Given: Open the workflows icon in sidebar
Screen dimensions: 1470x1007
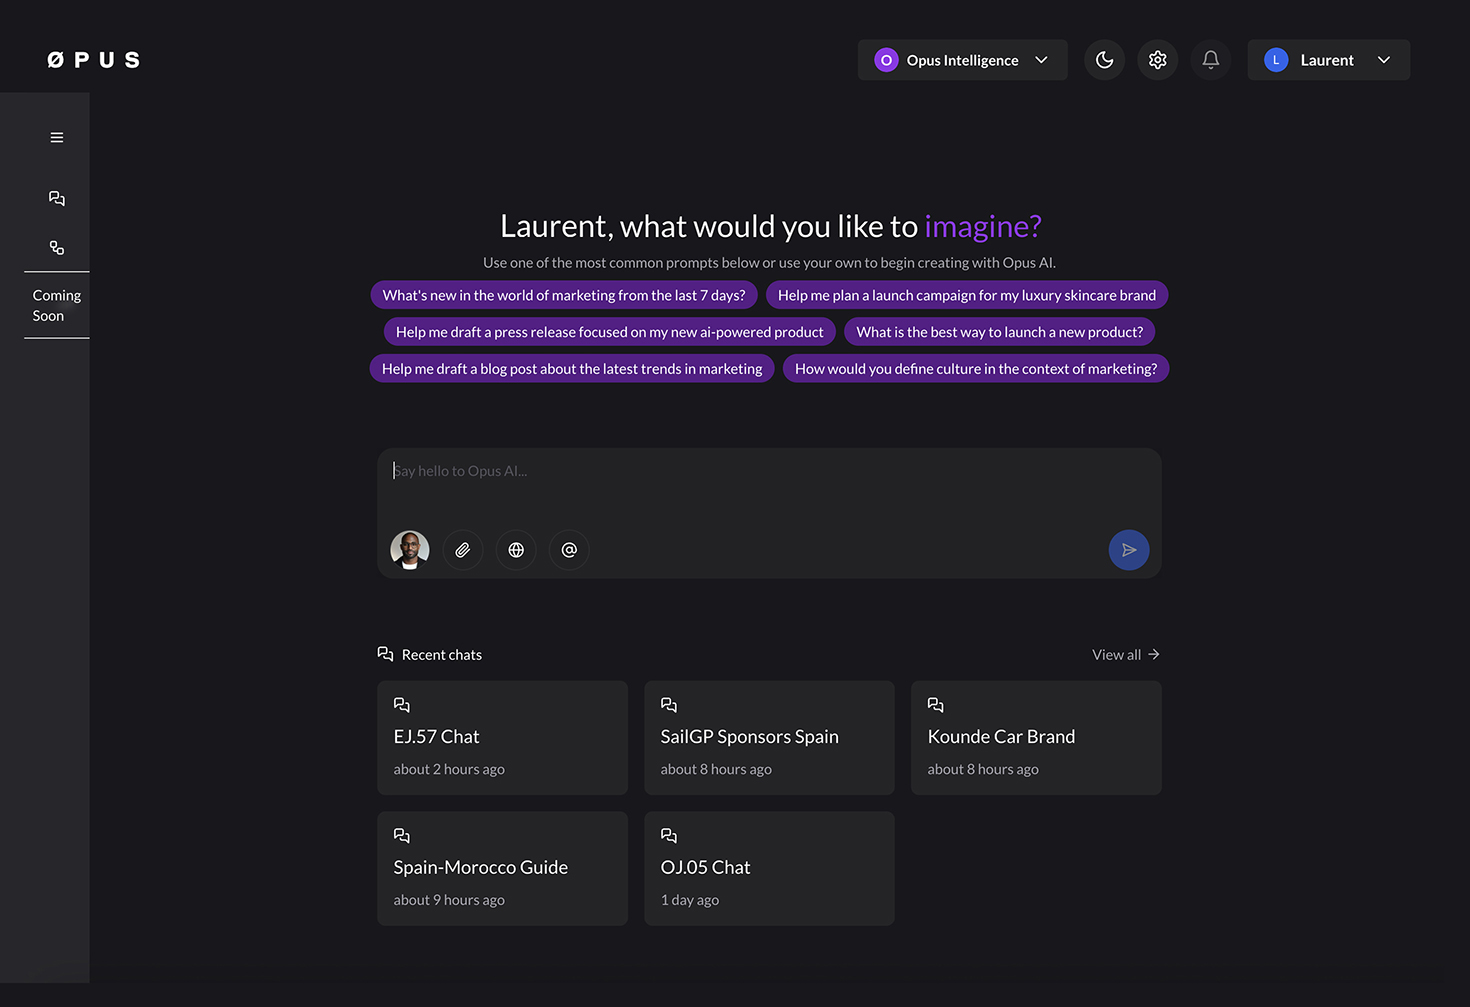Looking at the screenshot, I should [x=57, y=247].
